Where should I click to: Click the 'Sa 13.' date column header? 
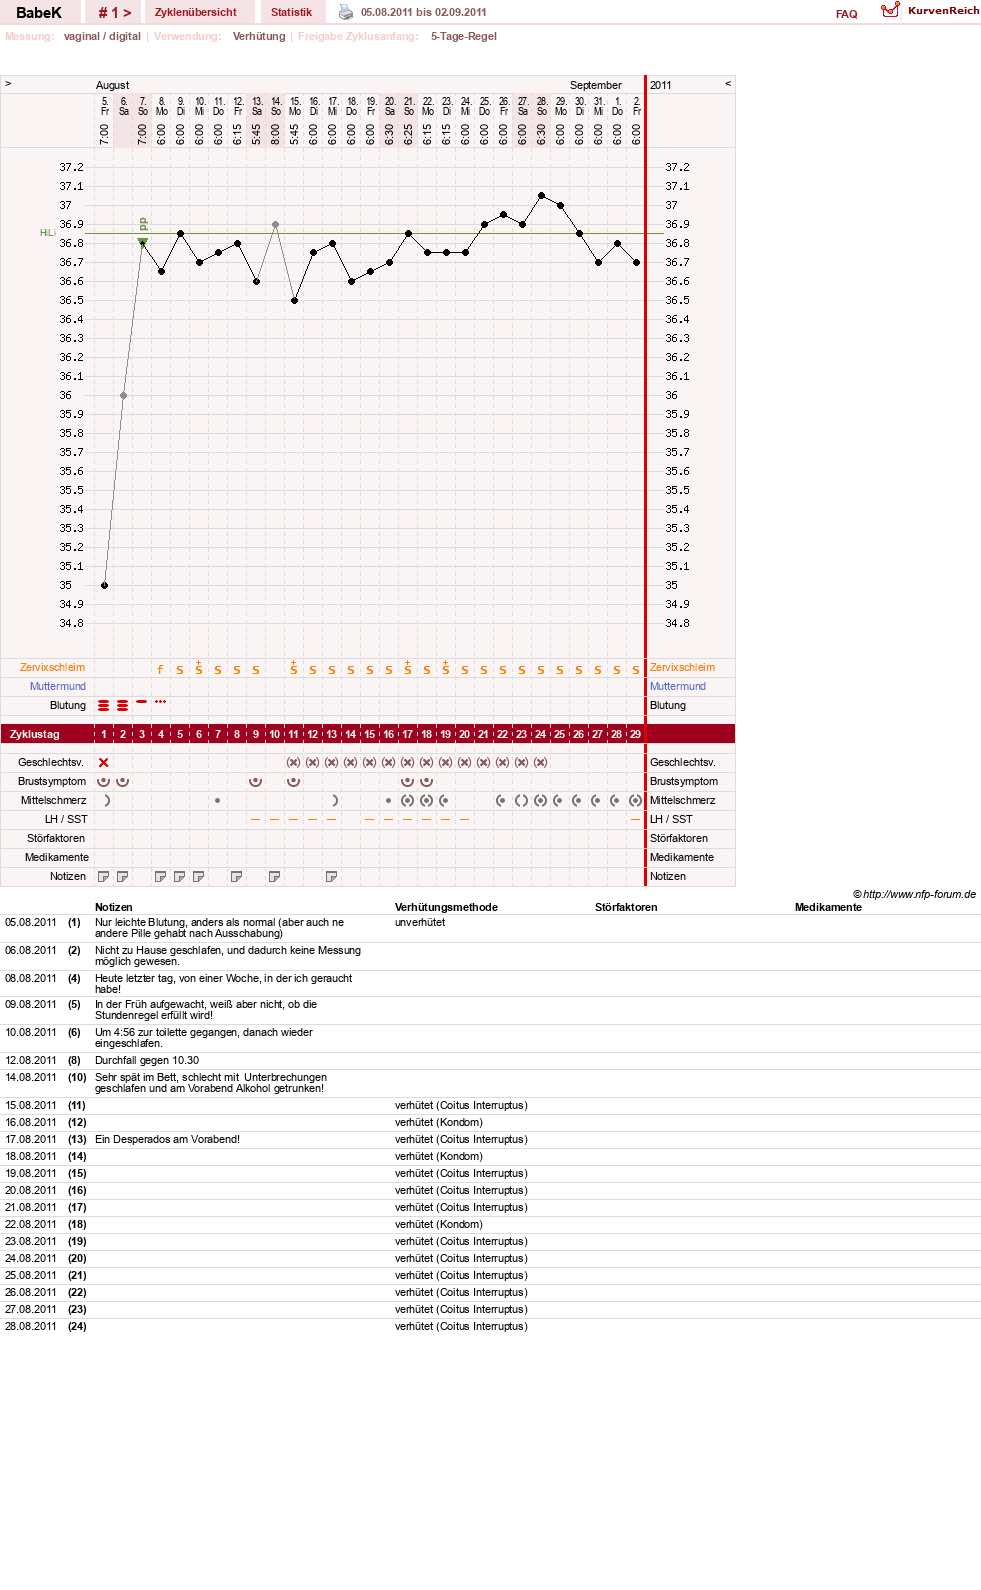point(256,106)
